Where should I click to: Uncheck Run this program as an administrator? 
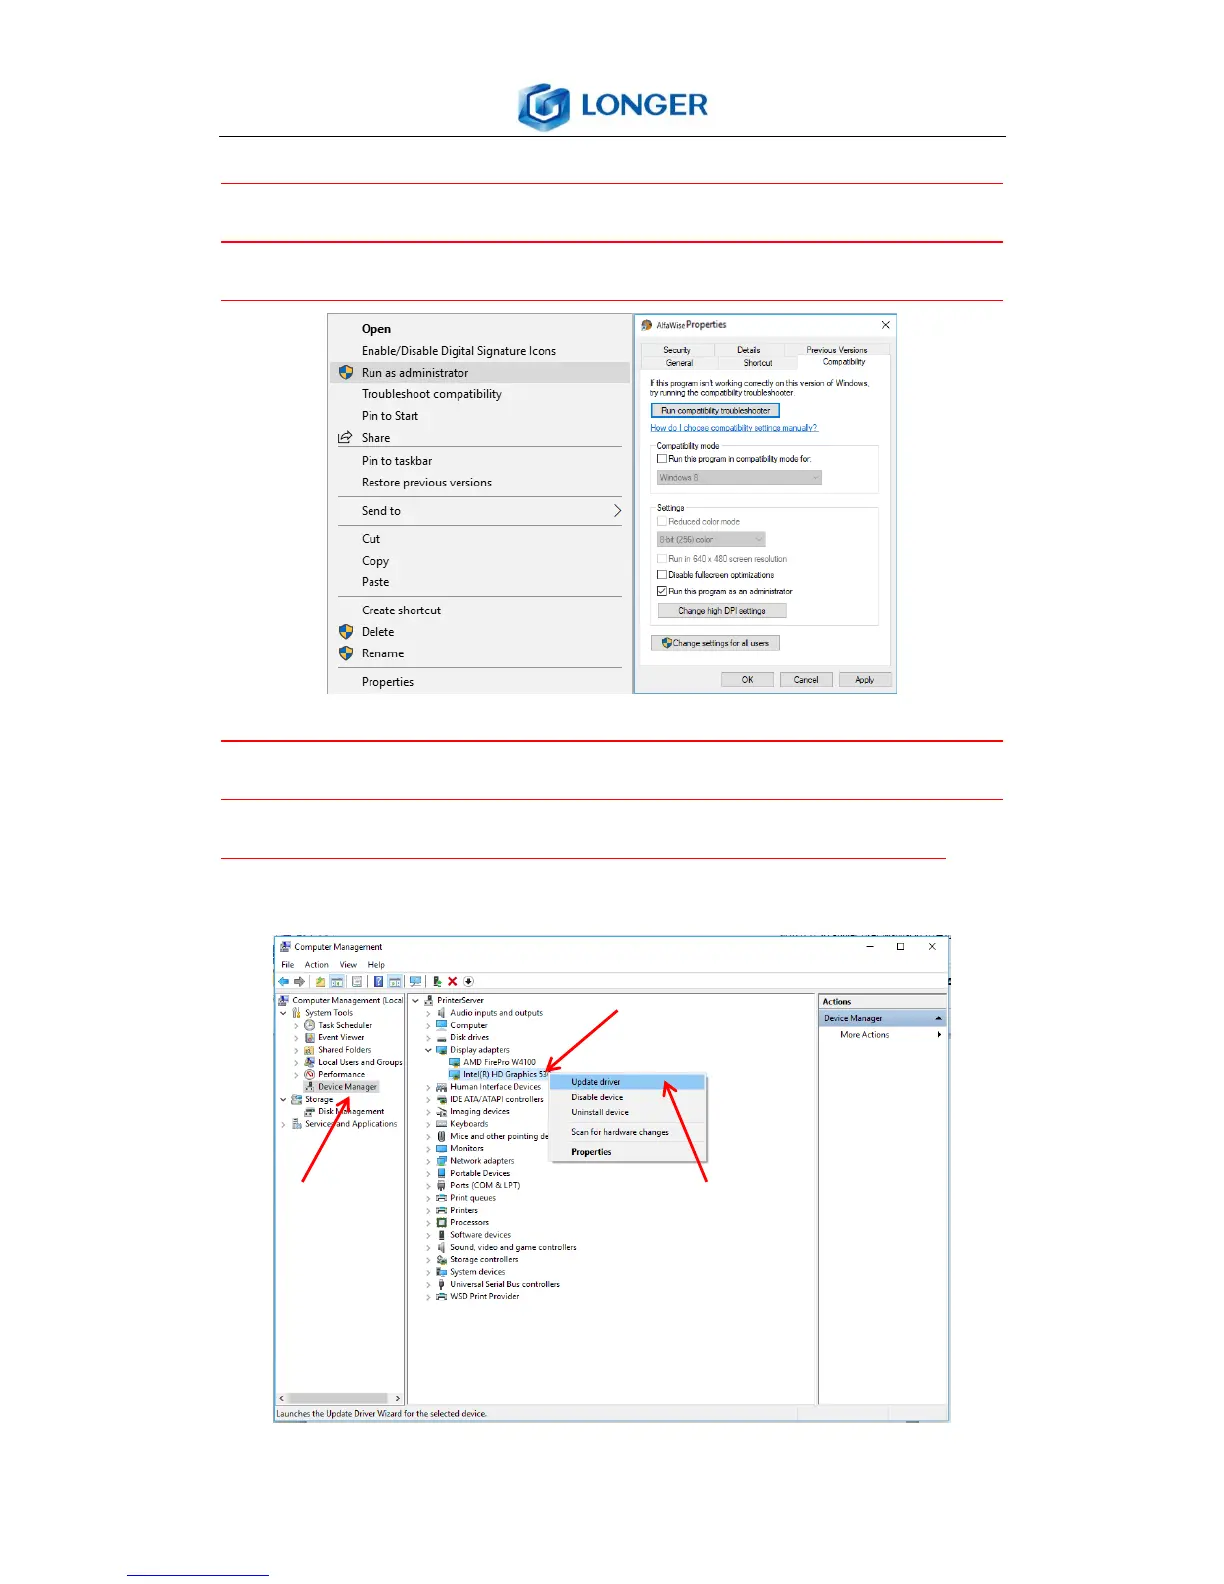(661, 591)
